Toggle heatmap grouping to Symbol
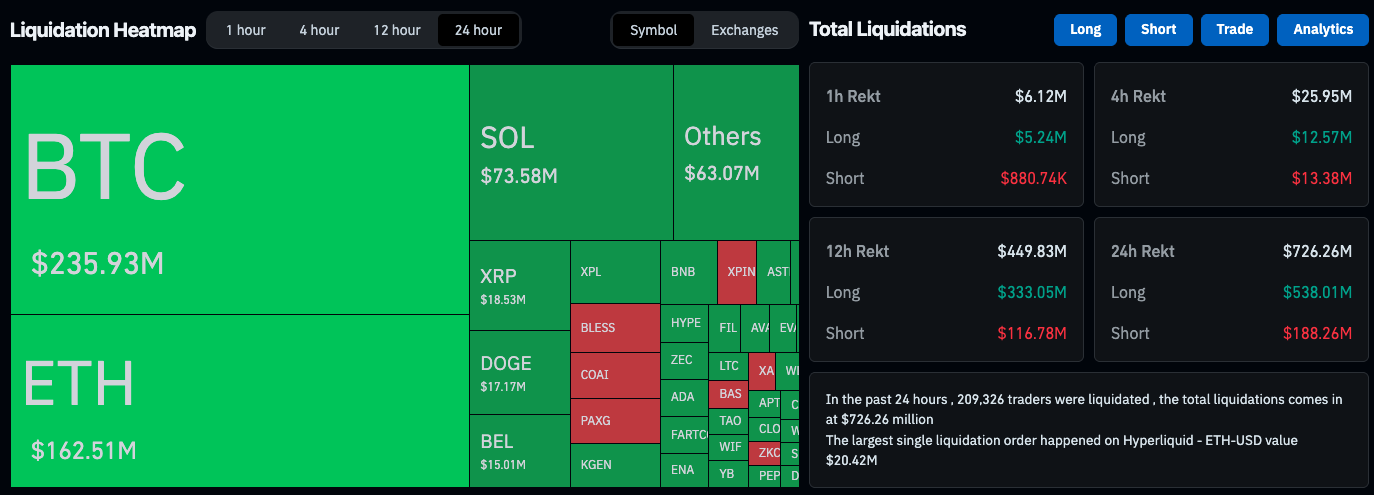The width and height of the screenshot is (1374, 495). click(x=654, y=30)
